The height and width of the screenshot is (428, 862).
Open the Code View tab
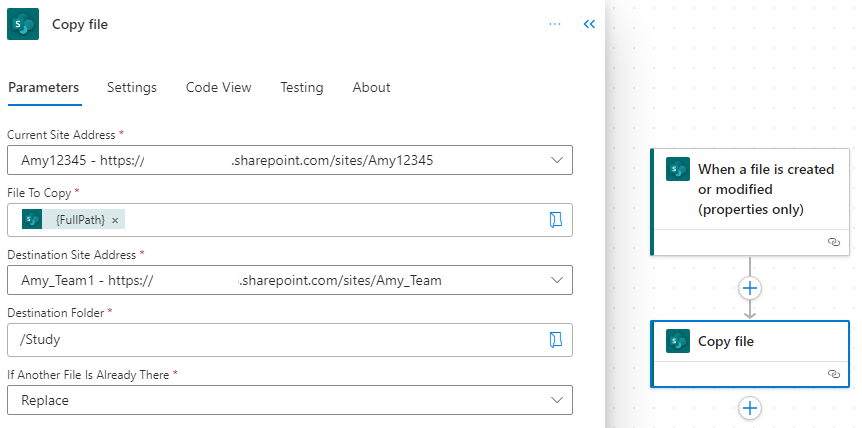pos(218,87)
